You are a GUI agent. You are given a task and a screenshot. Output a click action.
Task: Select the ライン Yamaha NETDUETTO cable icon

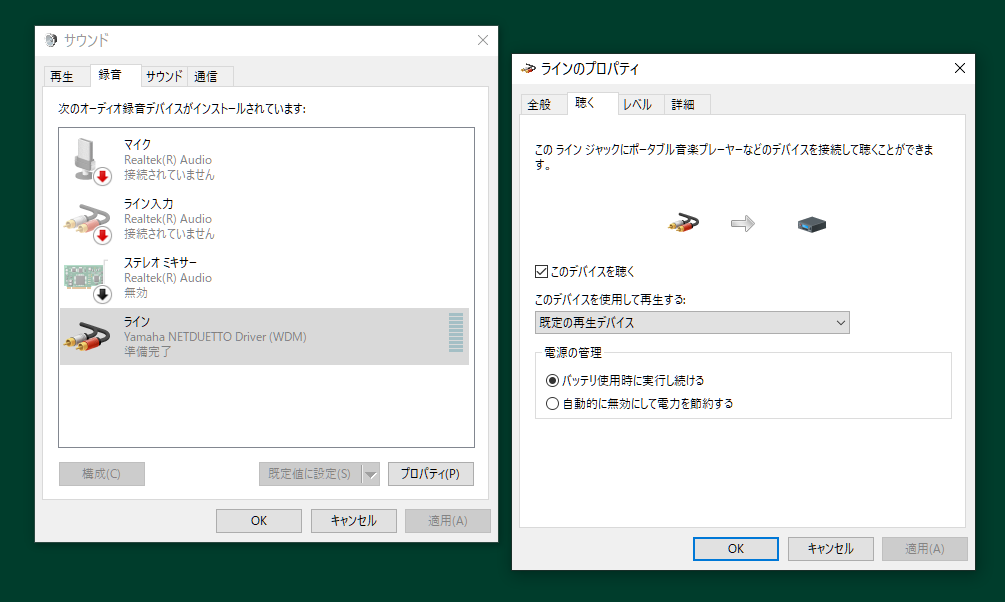(x=87, y=337)
